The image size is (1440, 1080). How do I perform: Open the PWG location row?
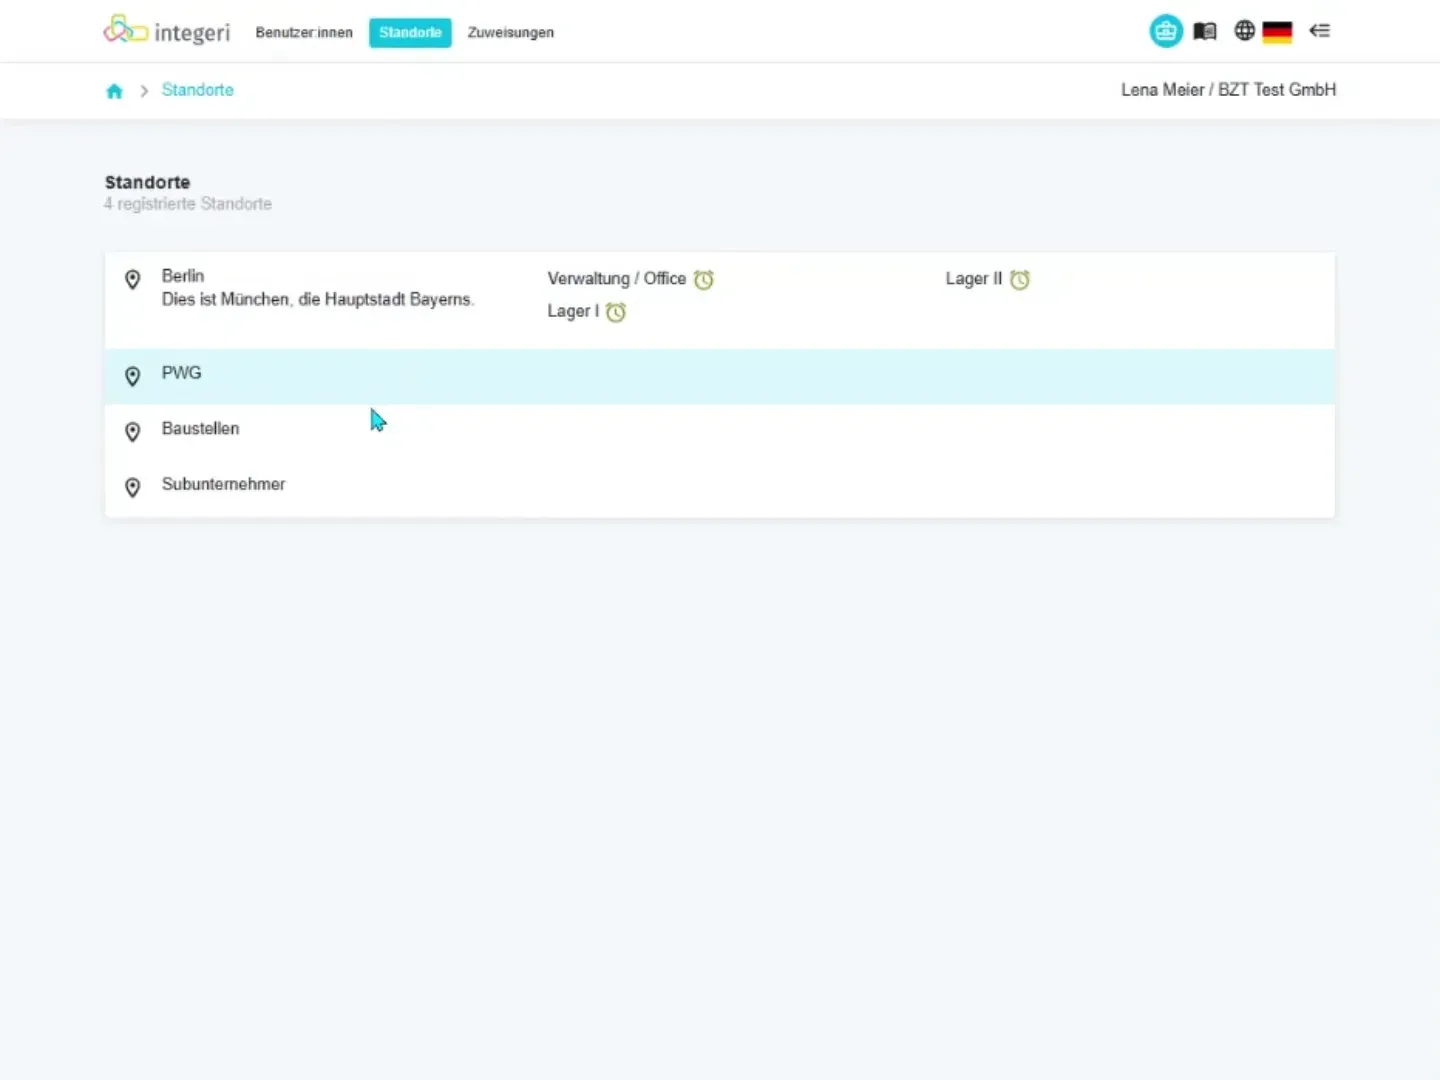[x=720, y=376]
